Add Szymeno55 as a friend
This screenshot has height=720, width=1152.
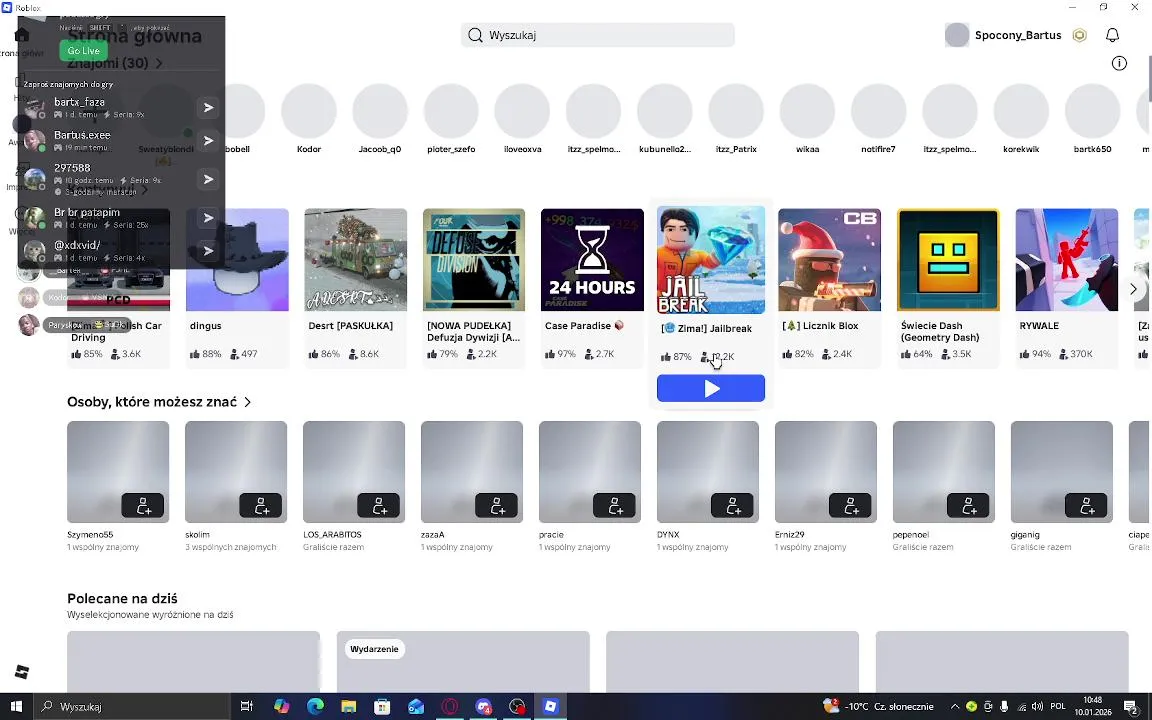[x=143, y=505]
